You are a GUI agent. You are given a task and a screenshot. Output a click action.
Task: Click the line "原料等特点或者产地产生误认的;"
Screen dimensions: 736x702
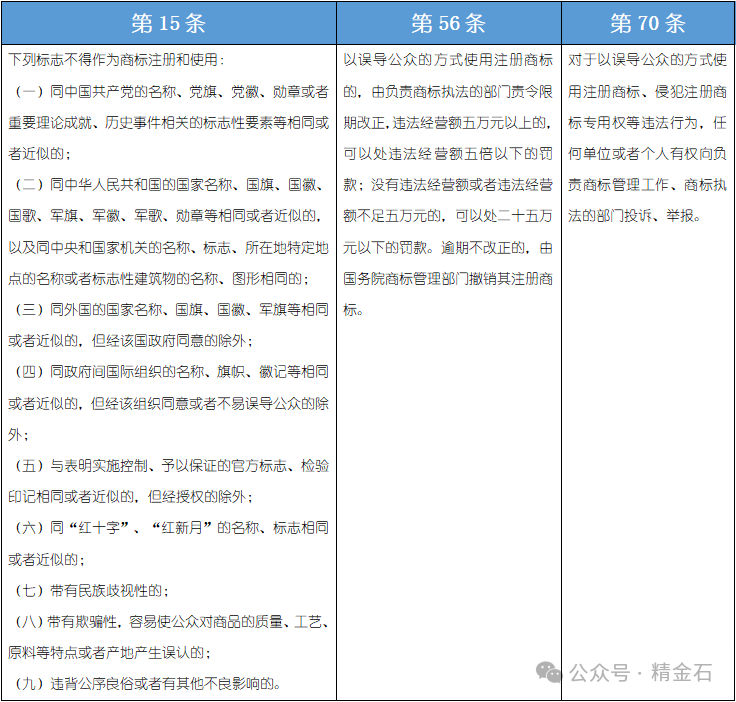pos(109,653)
